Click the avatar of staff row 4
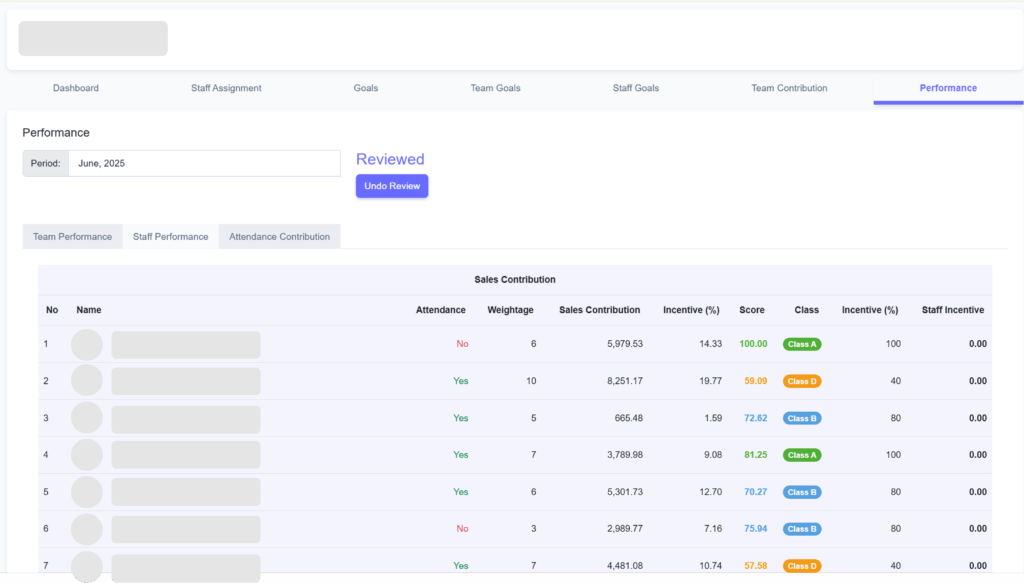Image resolution: width=1024 pixels, height=583 pixels. coord(87,455)
